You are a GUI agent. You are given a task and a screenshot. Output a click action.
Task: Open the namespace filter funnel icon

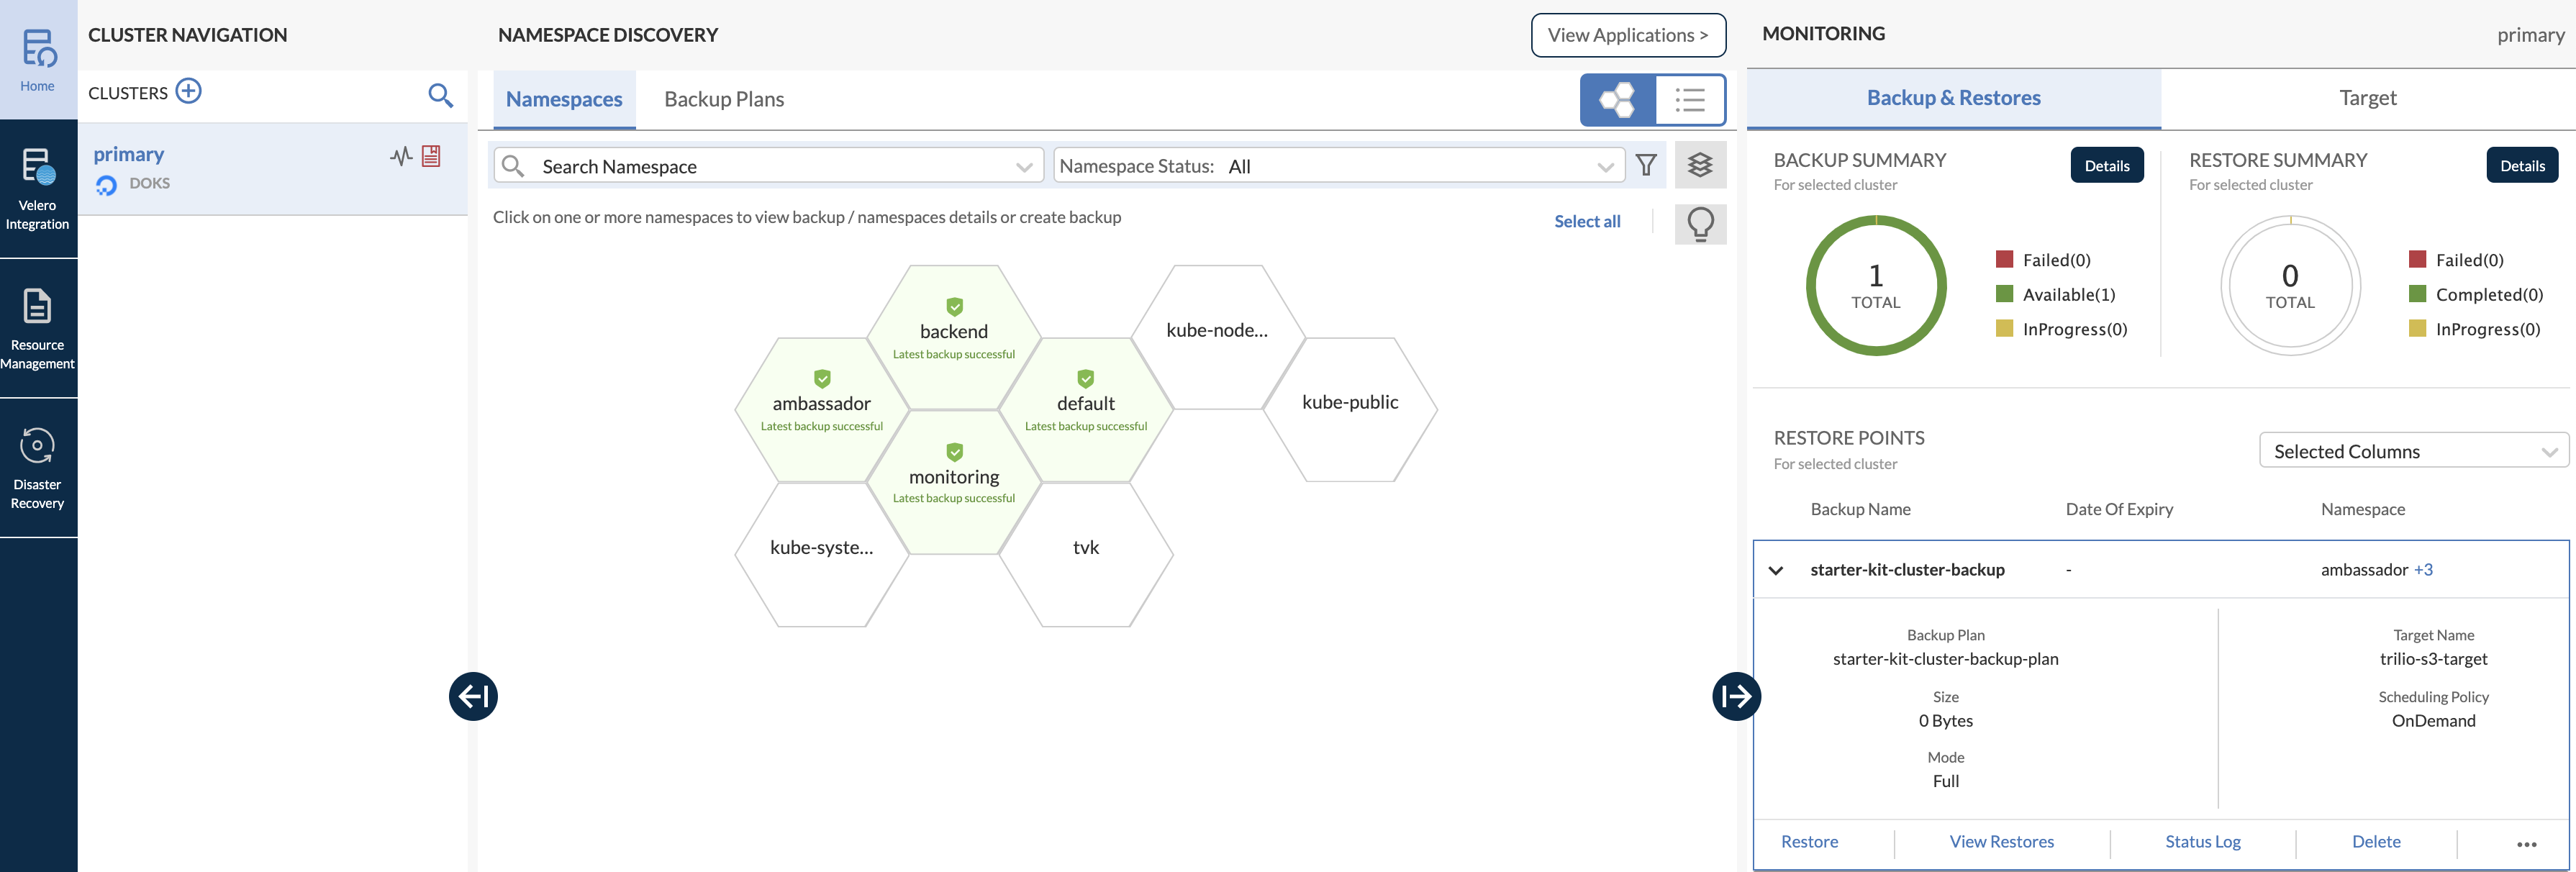pos(1645,165)
